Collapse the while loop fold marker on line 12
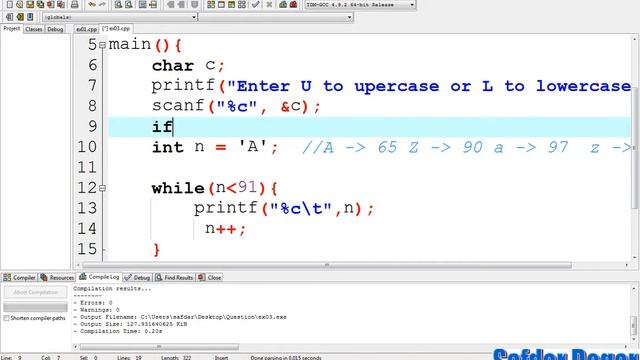The image size is (640, 360). pyautogui.click(x=102, y=188)
